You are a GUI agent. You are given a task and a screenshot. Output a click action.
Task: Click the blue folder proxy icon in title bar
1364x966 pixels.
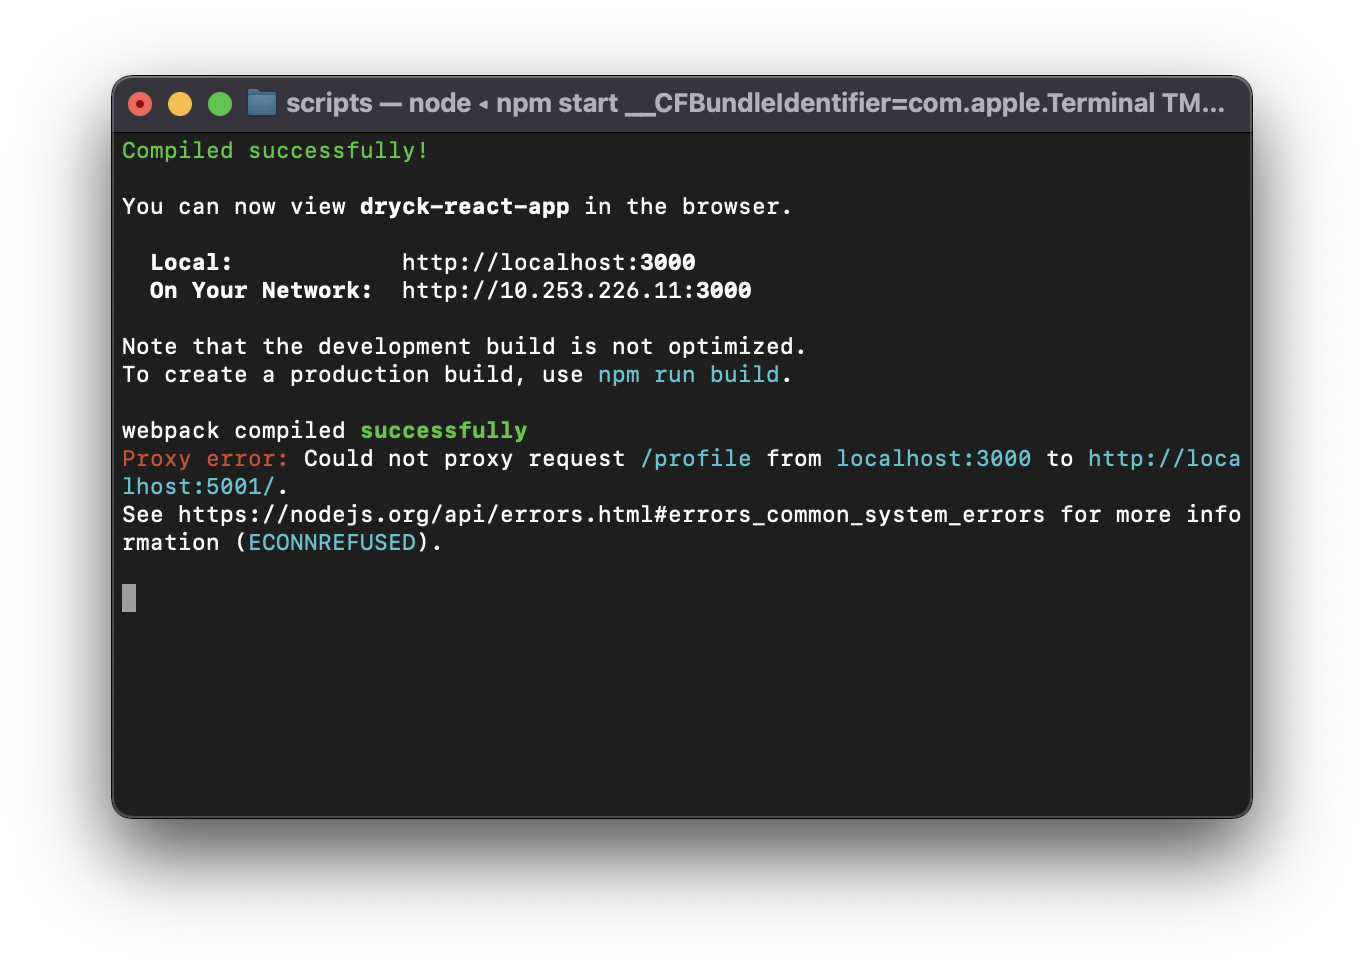coord(262,103)
